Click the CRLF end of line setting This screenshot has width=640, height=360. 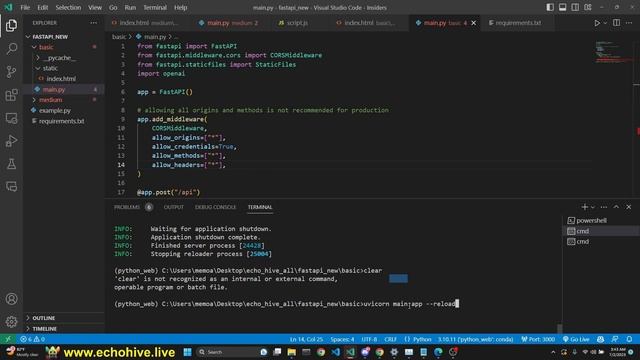(390, 339)
